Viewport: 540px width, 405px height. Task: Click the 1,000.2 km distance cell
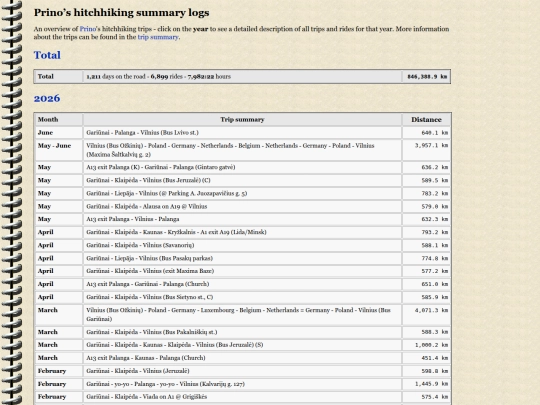tap(426, 345)
